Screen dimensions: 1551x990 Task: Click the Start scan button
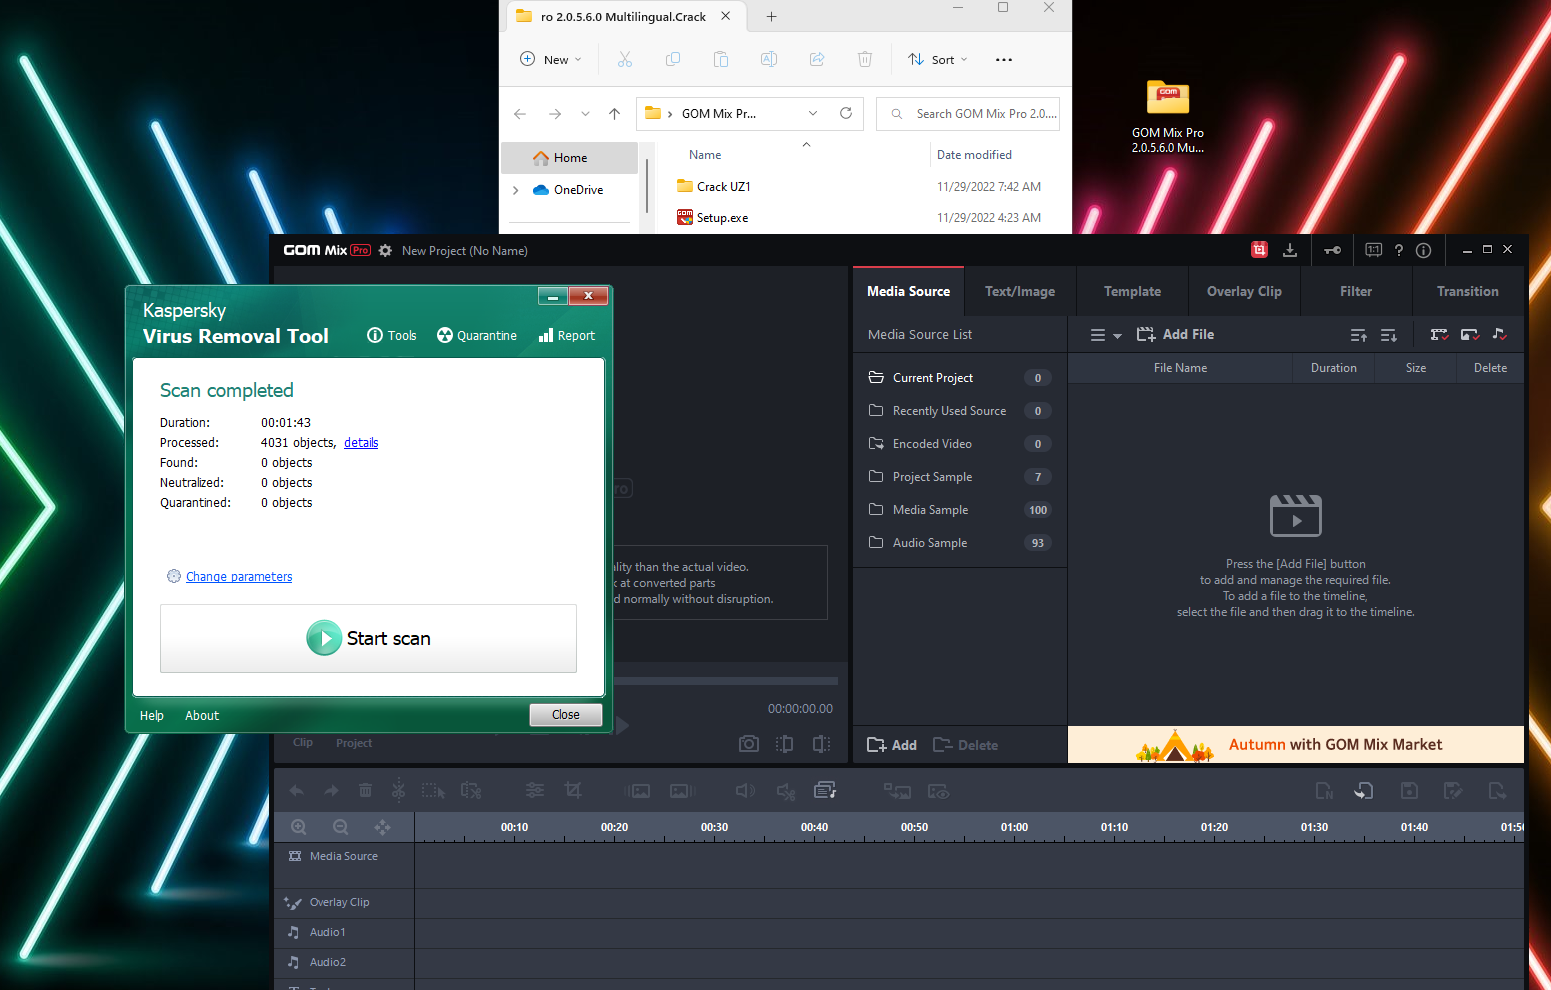coord(368,638)
